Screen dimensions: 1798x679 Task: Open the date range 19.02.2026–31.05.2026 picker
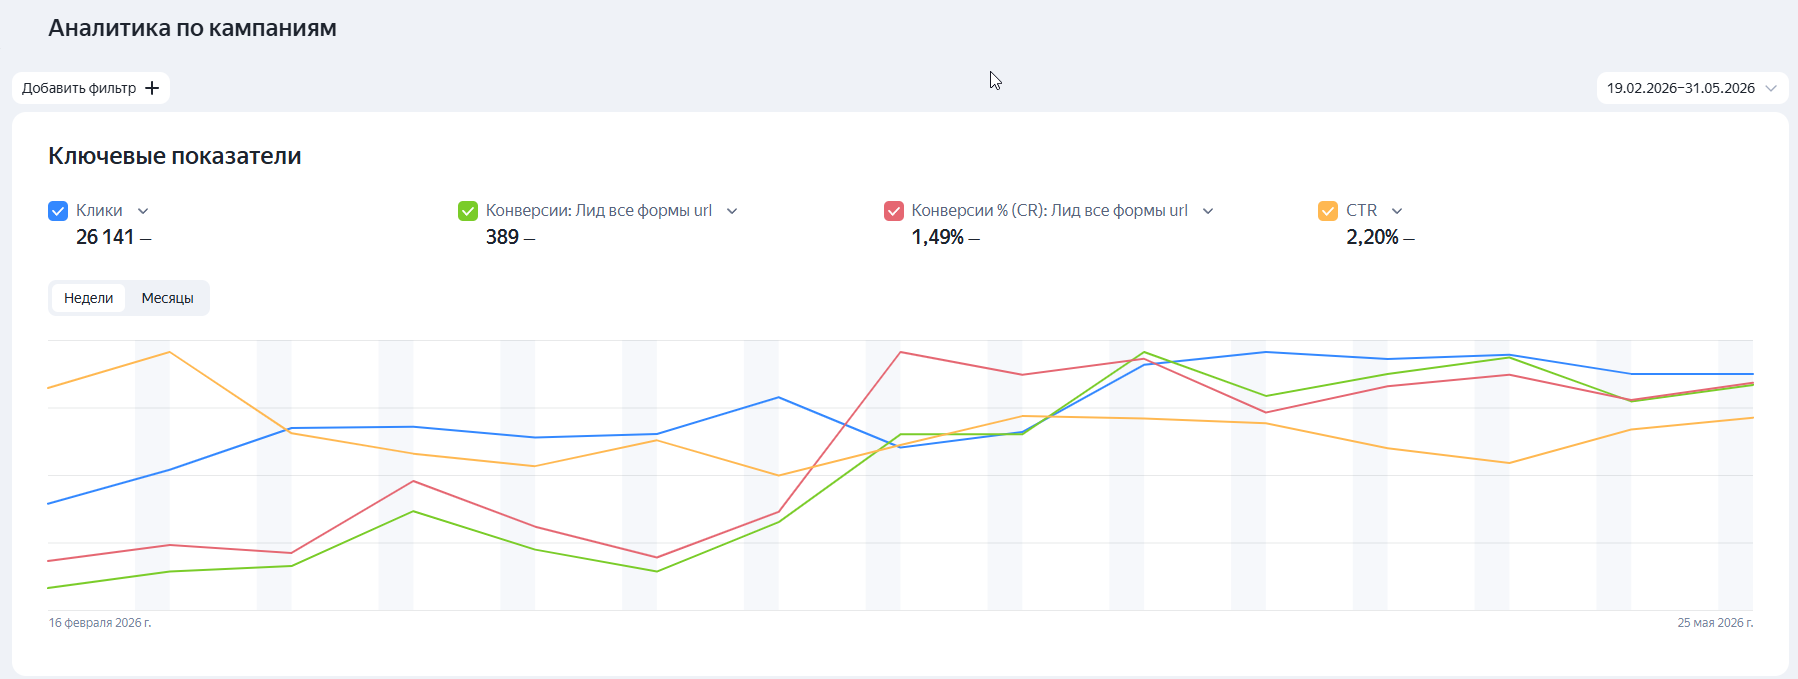pyautogui.click(x=1692, y=88)
